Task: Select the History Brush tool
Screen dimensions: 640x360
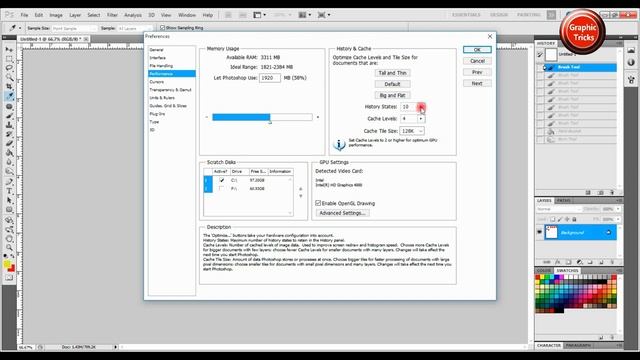Action: point(9,134)
